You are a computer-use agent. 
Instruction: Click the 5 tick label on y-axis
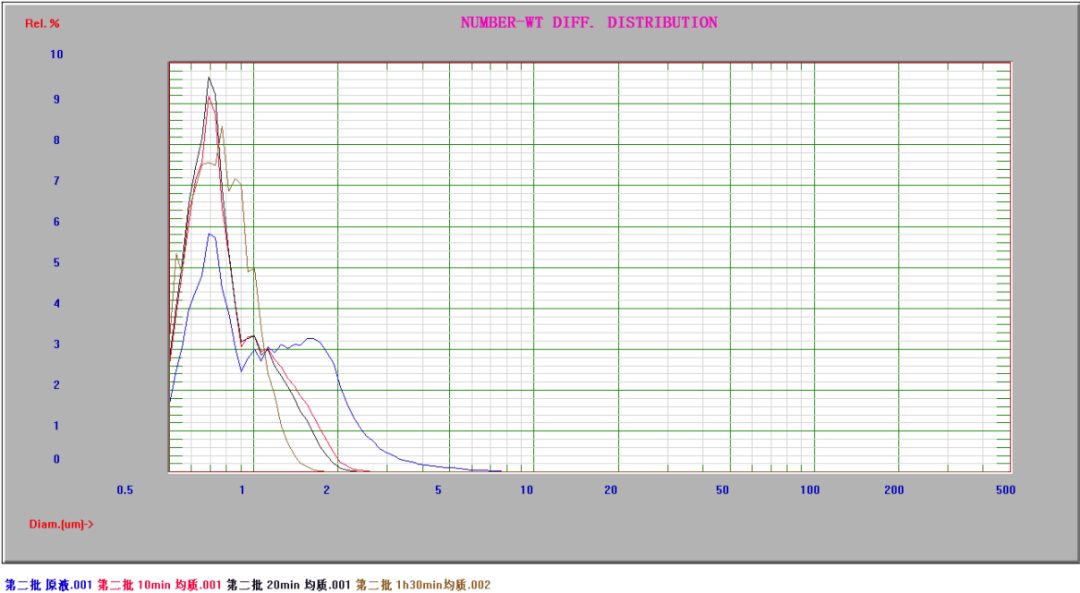[x=57, y=263]
